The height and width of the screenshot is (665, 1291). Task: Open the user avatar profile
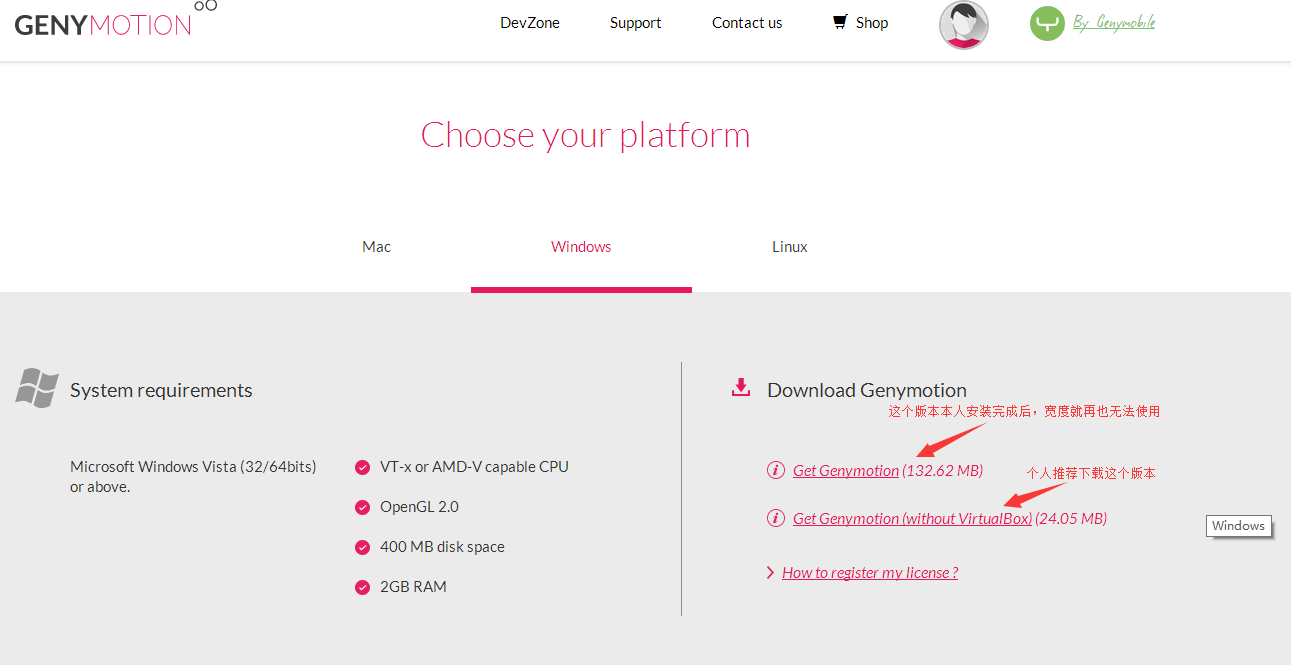(964, 25)
